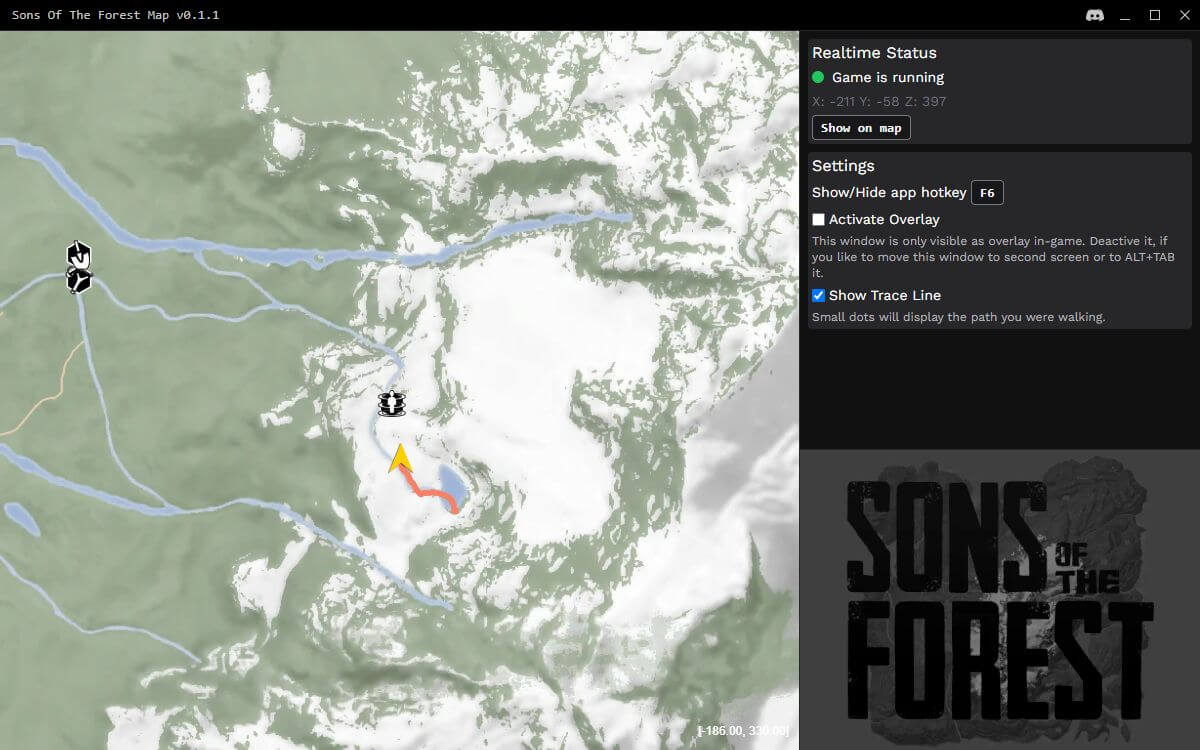The height and width of the screenshot is (750, 1200).
Task: Click the Realtime Status heading
Action: tap(875, 52)
